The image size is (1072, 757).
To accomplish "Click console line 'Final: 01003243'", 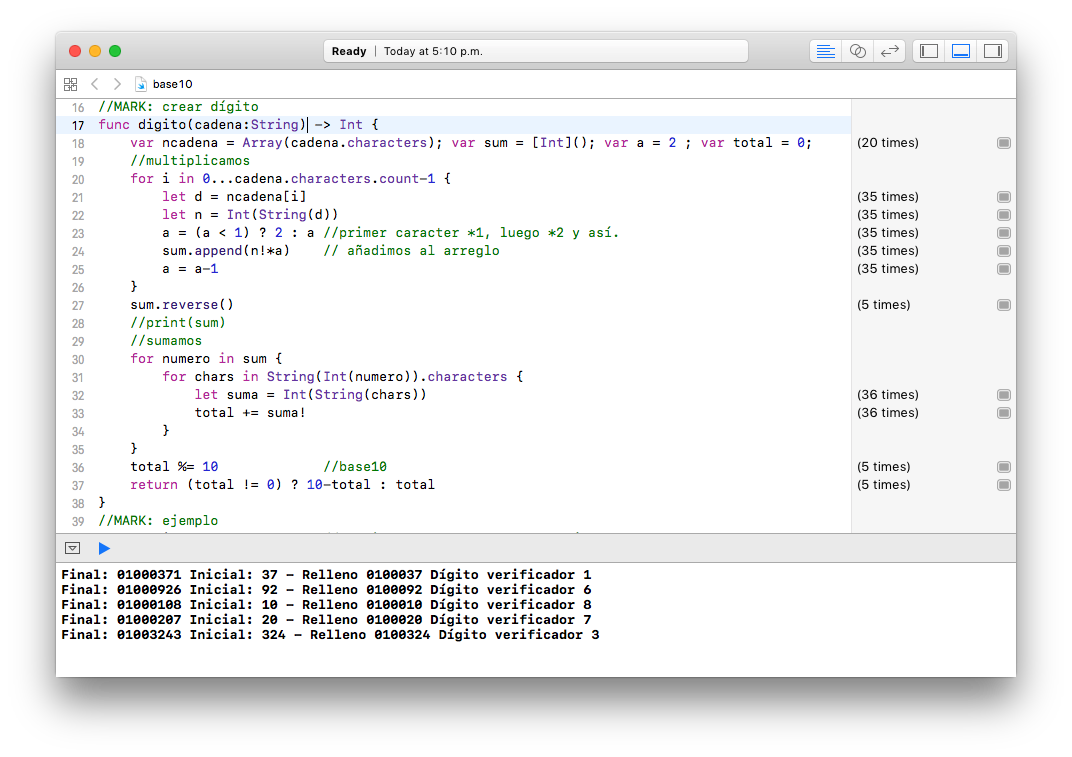I will coord(330,635).
